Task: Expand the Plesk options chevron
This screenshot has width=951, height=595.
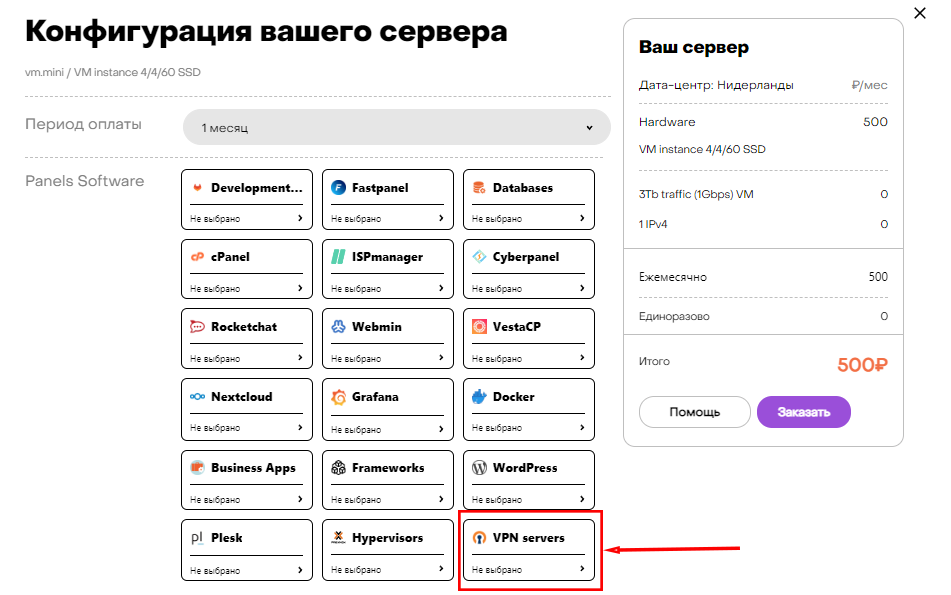Action: 300,570
